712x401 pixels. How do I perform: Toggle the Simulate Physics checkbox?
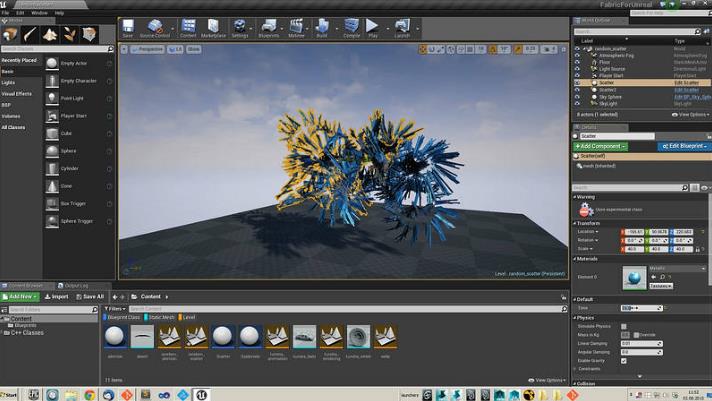[624, 326]
